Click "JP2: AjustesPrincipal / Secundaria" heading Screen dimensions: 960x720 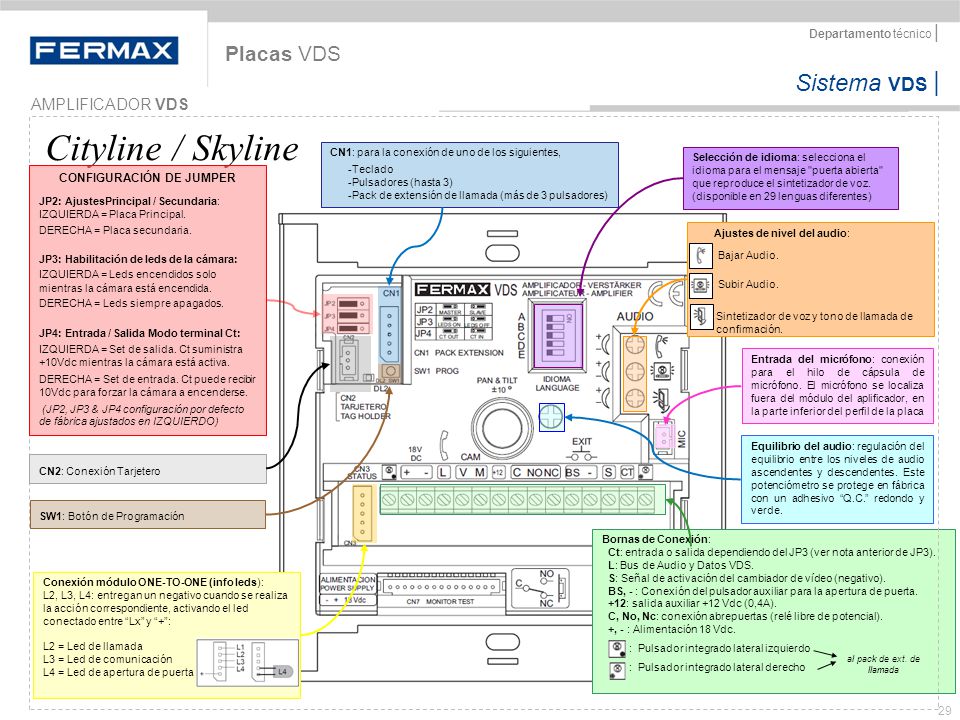tap(129, 201)
